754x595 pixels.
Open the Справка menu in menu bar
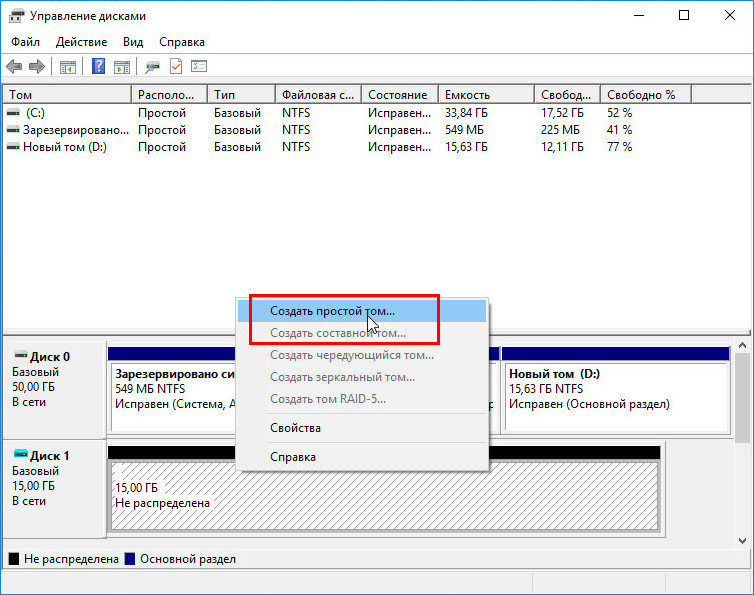pos(182,42)
